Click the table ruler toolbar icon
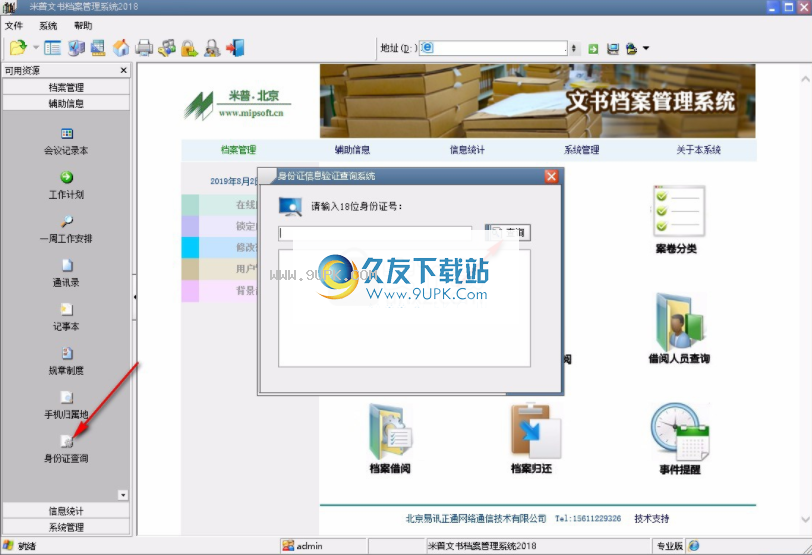 (98, 48)
